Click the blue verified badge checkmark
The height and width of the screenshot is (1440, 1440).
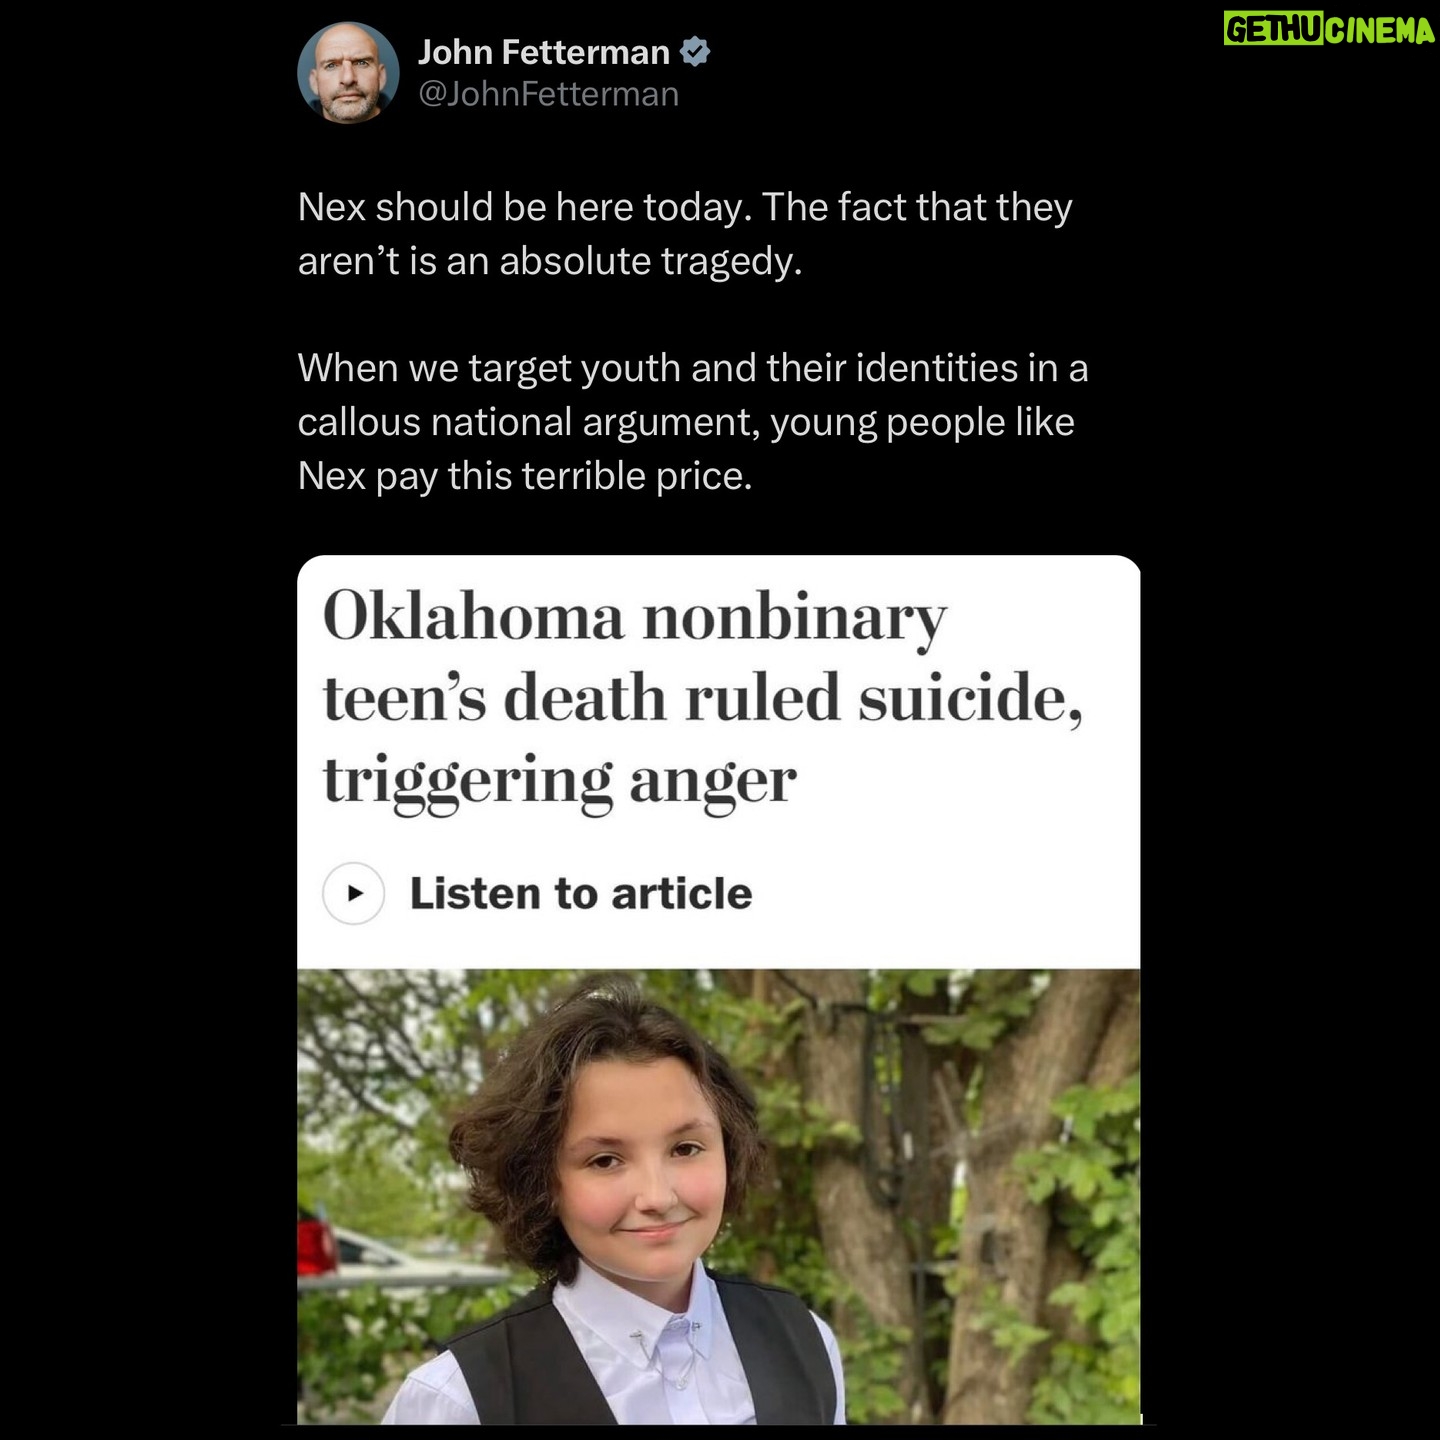pos(695,52)
